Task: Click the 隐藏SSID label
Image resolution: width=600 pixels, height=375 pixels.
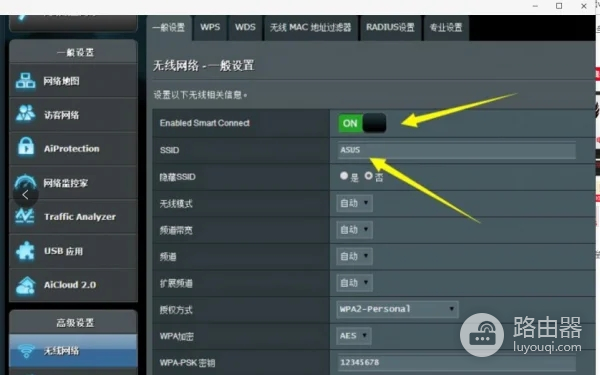Action: point(178,177)
